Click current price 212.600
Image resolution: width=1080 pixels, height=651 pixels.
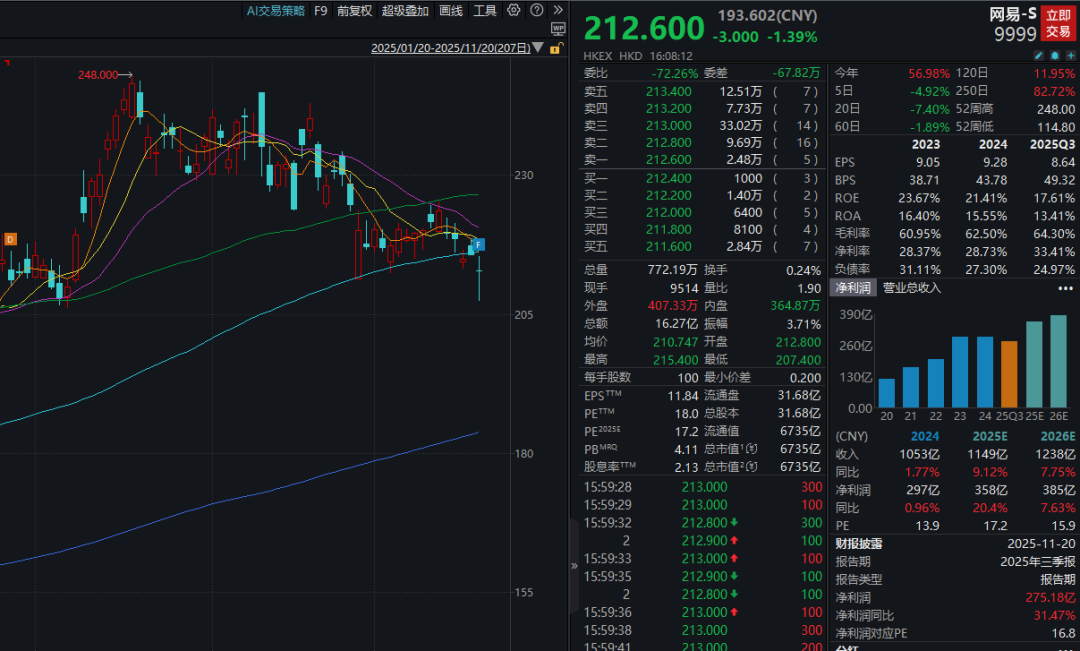coord(645,29)
